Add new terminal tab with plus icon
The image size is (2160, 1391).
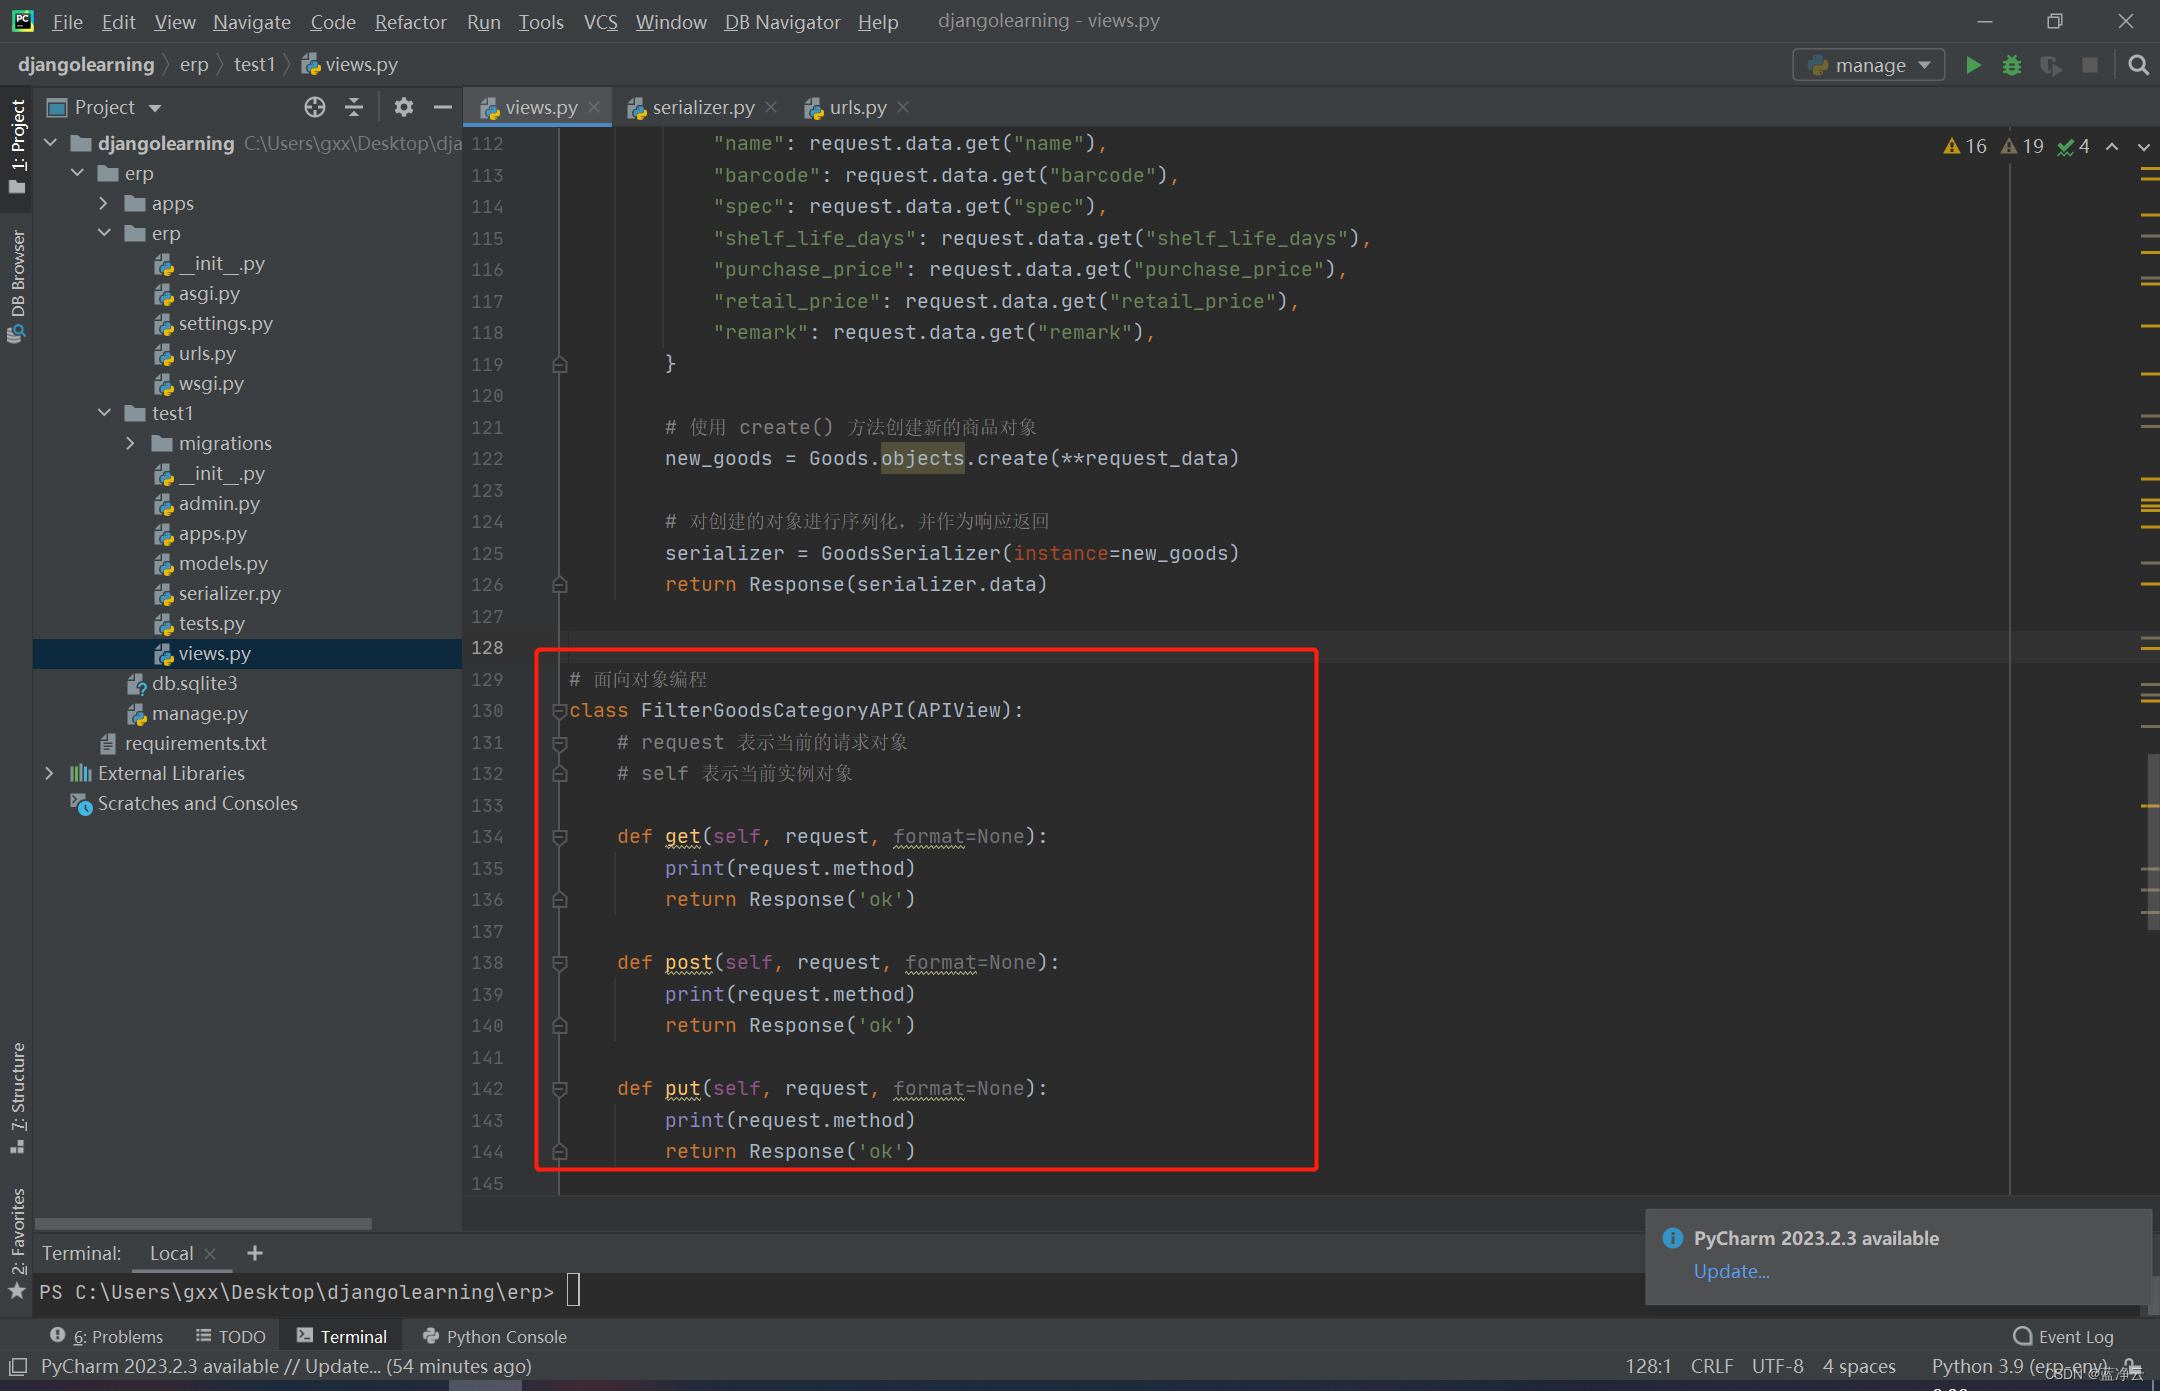pyautogui.click(x=255, y=1253)
